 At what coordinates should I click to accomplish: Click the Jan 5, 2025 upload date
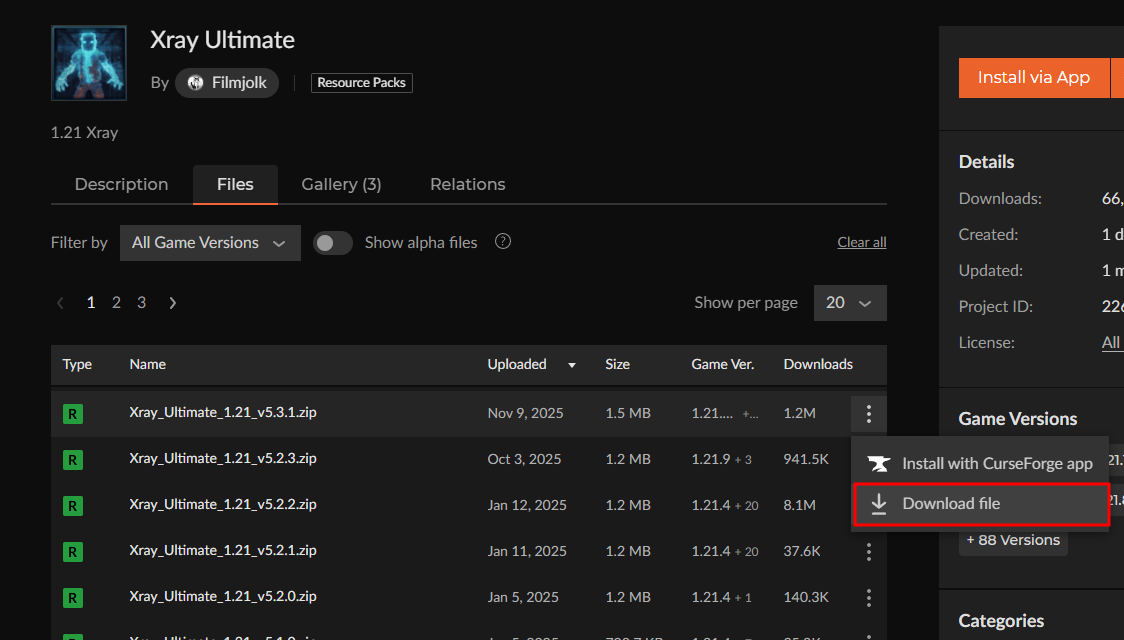(x=523, y=597)
